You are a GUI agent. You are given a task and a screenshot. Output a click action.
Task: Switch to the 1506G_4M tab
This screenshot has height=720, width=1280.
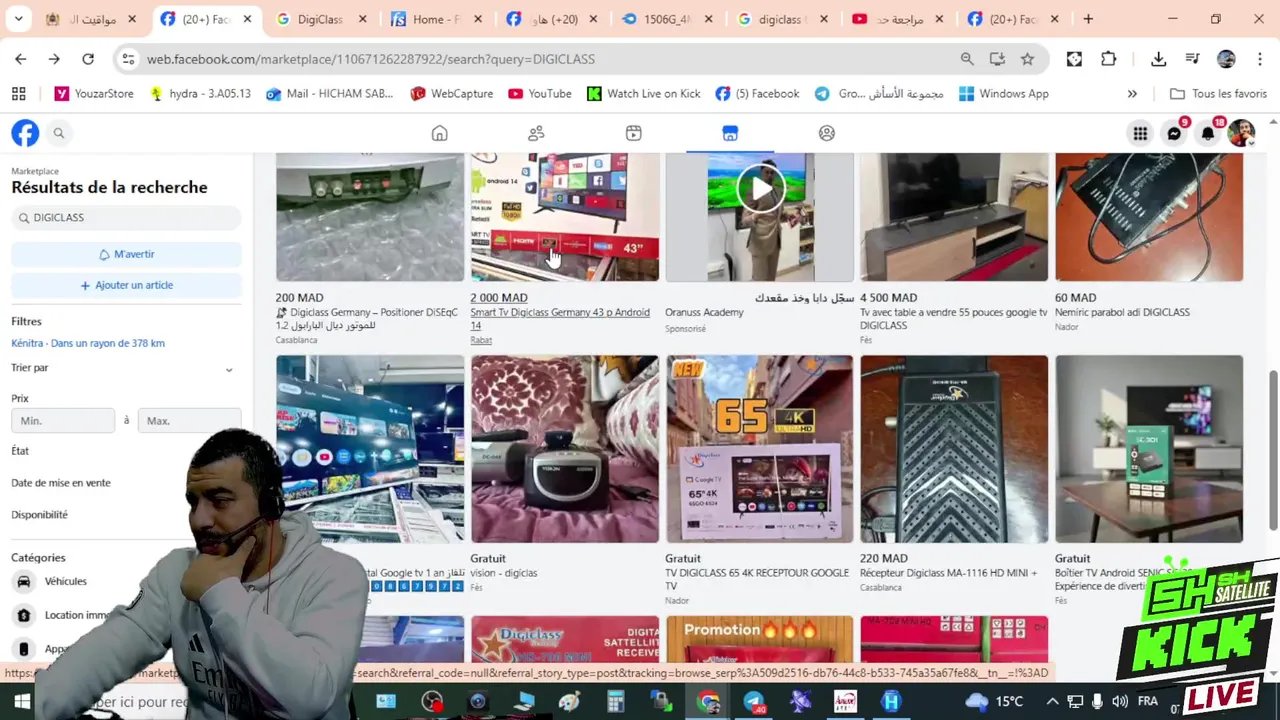(x=668, y=19)
